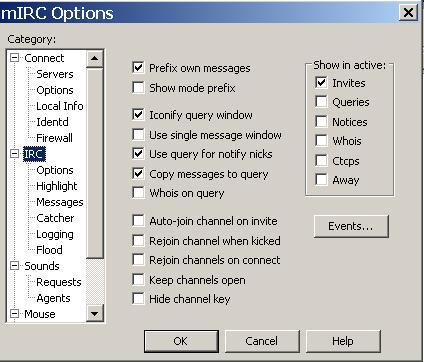Close the mIRC Options dialog
Image resolution: width=424 pixels, height=362 pixels.
tap(408, 12)
